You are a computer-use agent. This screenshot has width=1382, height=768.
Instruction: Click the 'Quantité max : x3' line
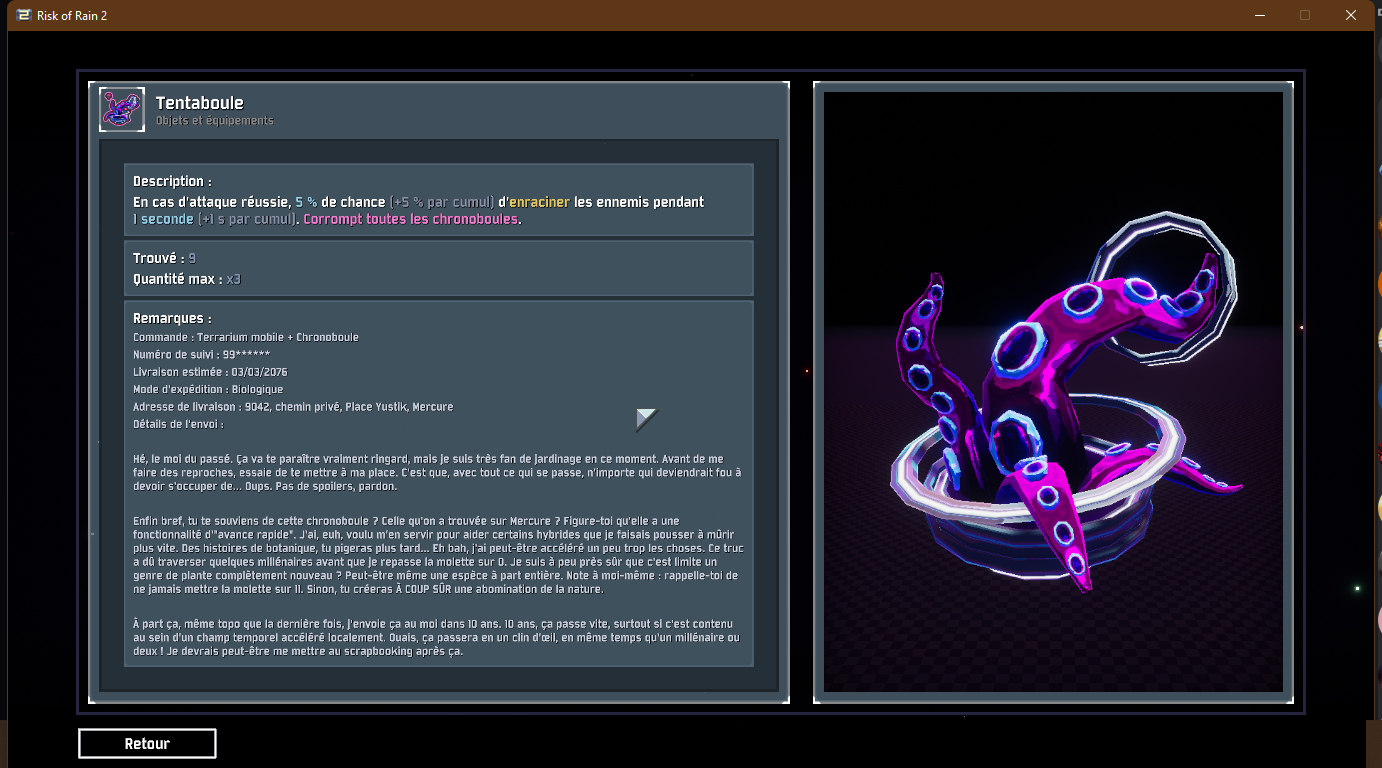pyautogui.click(x=187, y=279)
